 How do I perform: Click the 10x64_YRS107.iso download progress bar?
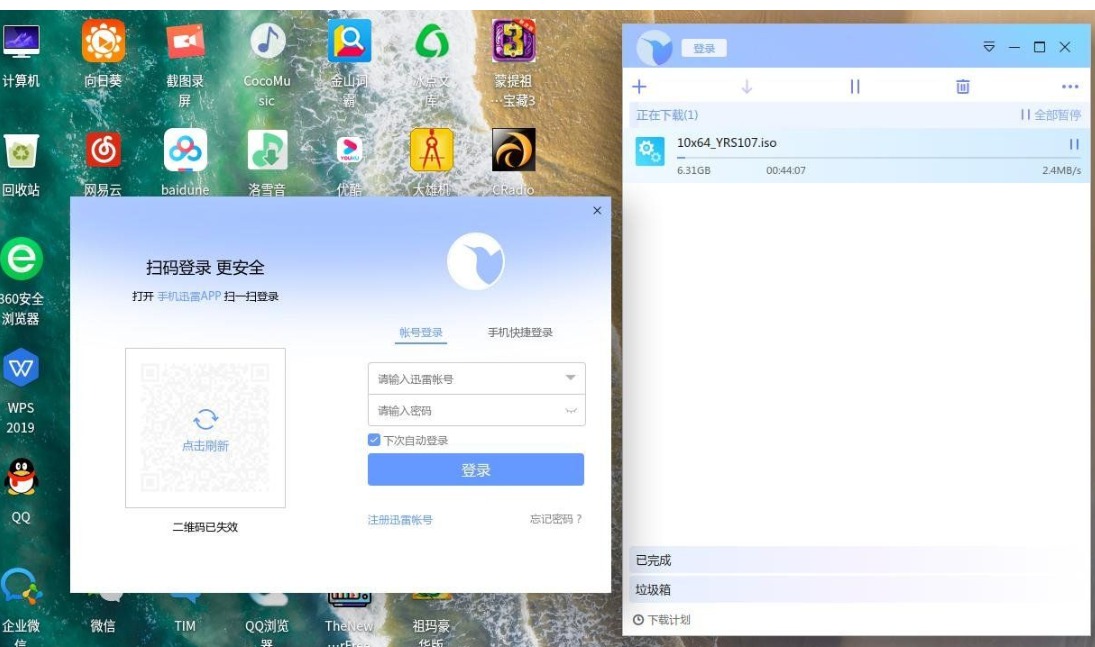pyautogui.click(x=879, y=159)
